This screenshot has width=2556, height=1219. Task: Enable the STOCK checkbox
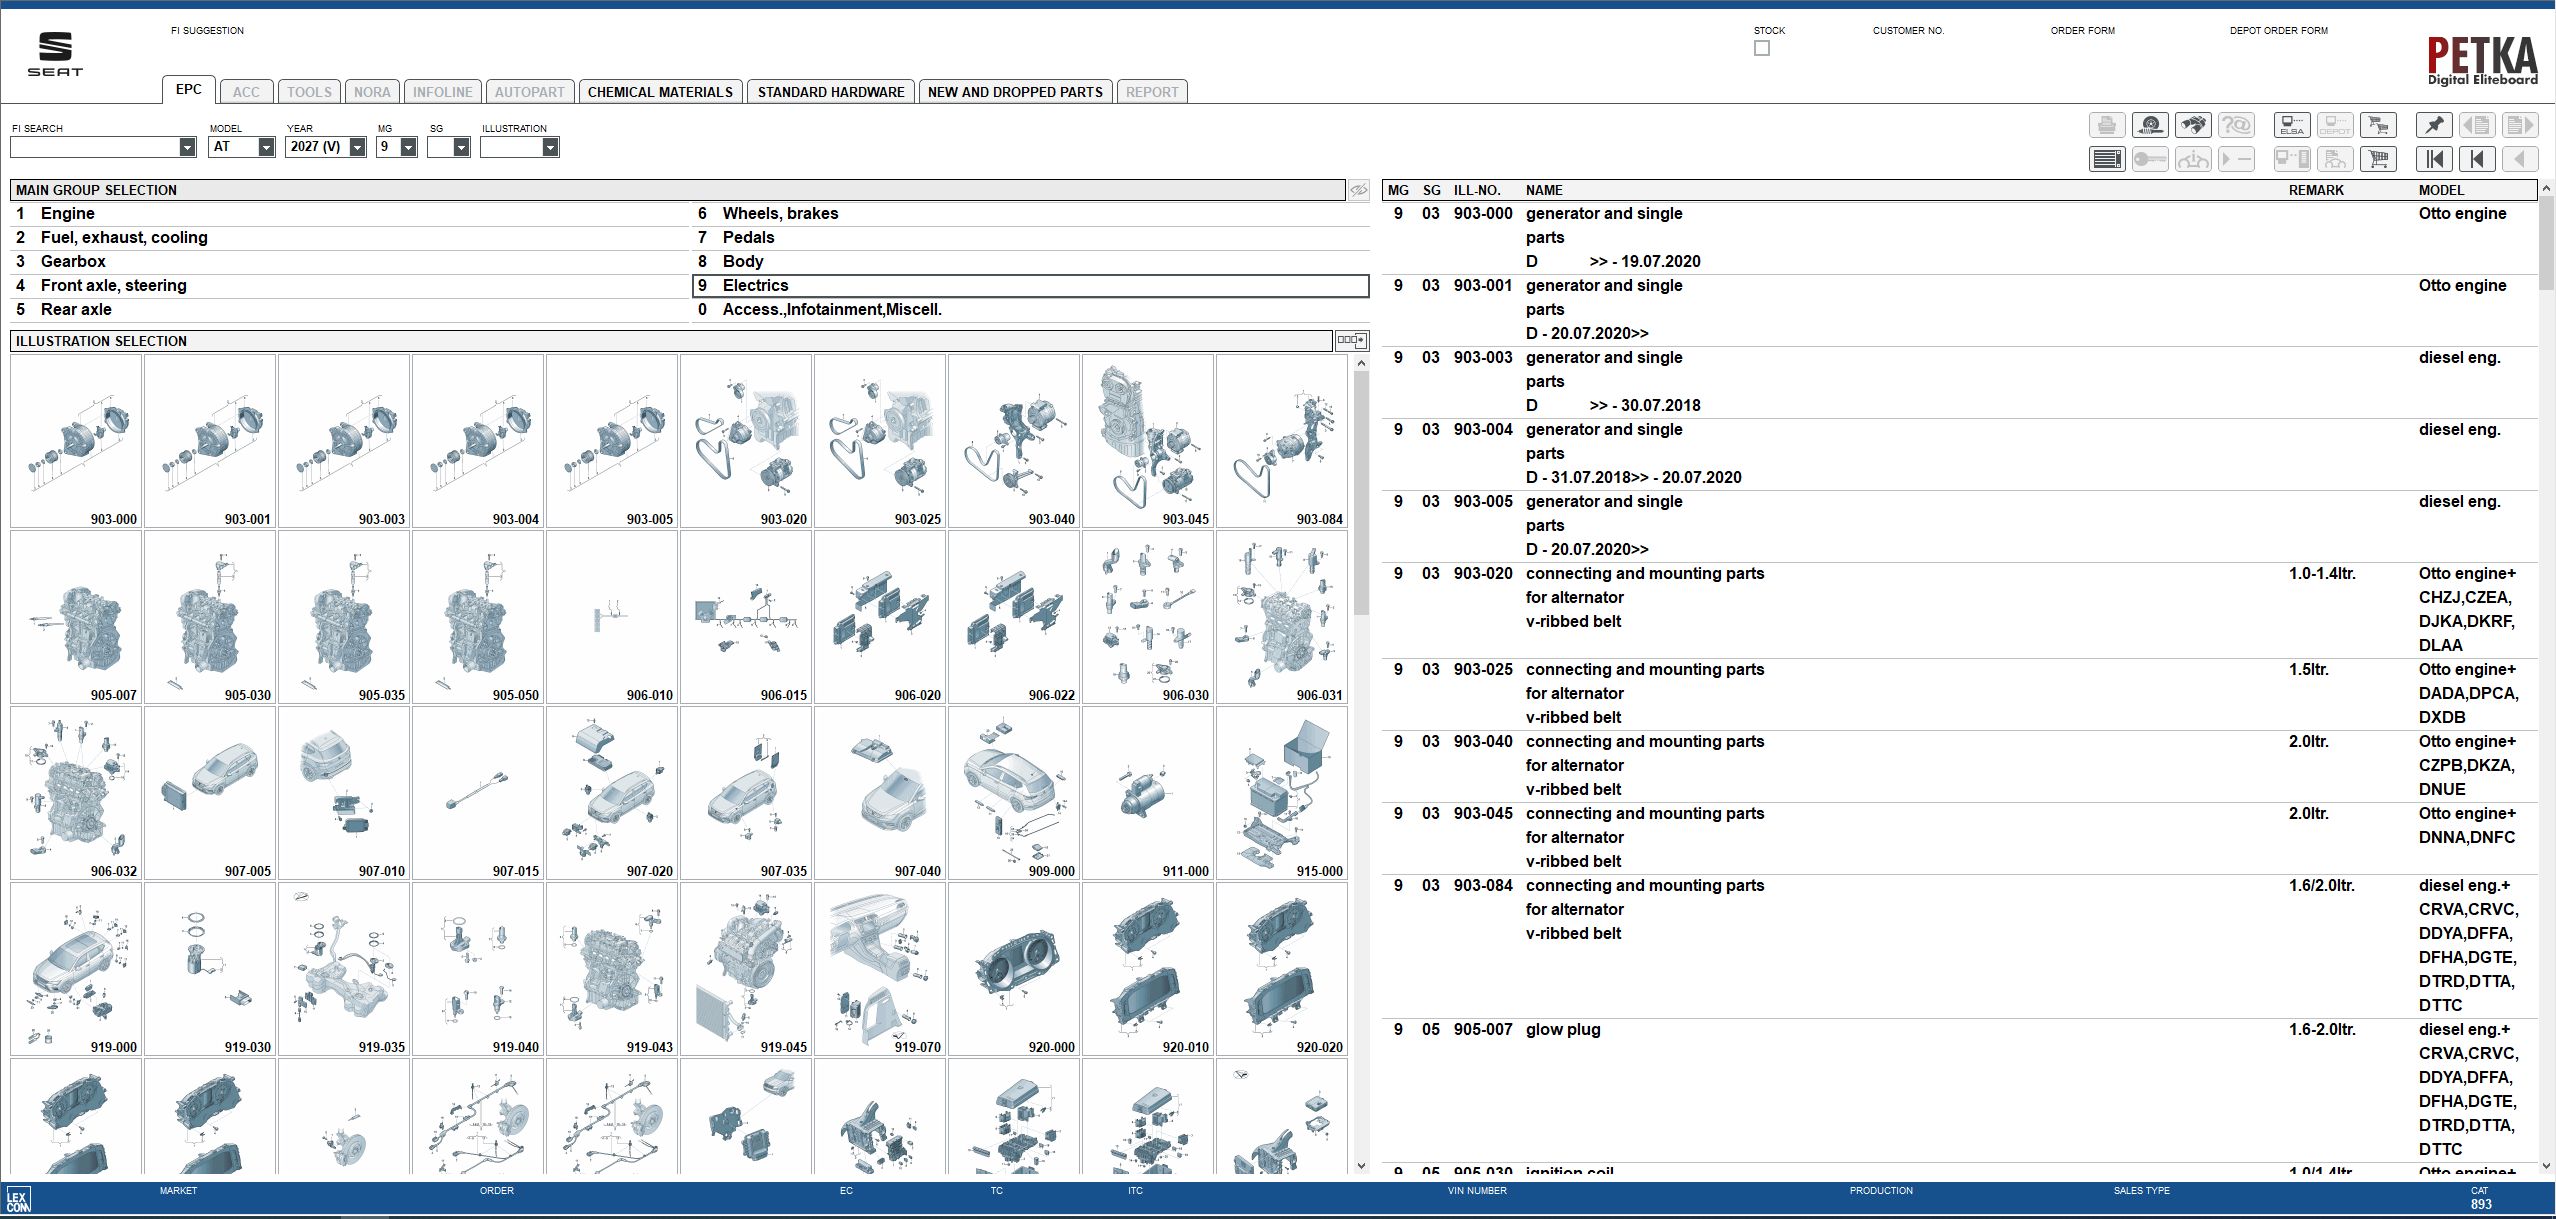click(x=1761, y=47)
